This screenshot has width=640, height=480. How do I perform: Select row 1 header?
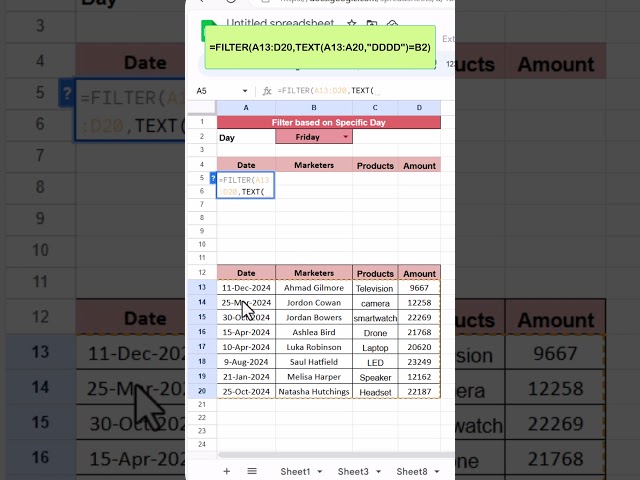[202, 122]
